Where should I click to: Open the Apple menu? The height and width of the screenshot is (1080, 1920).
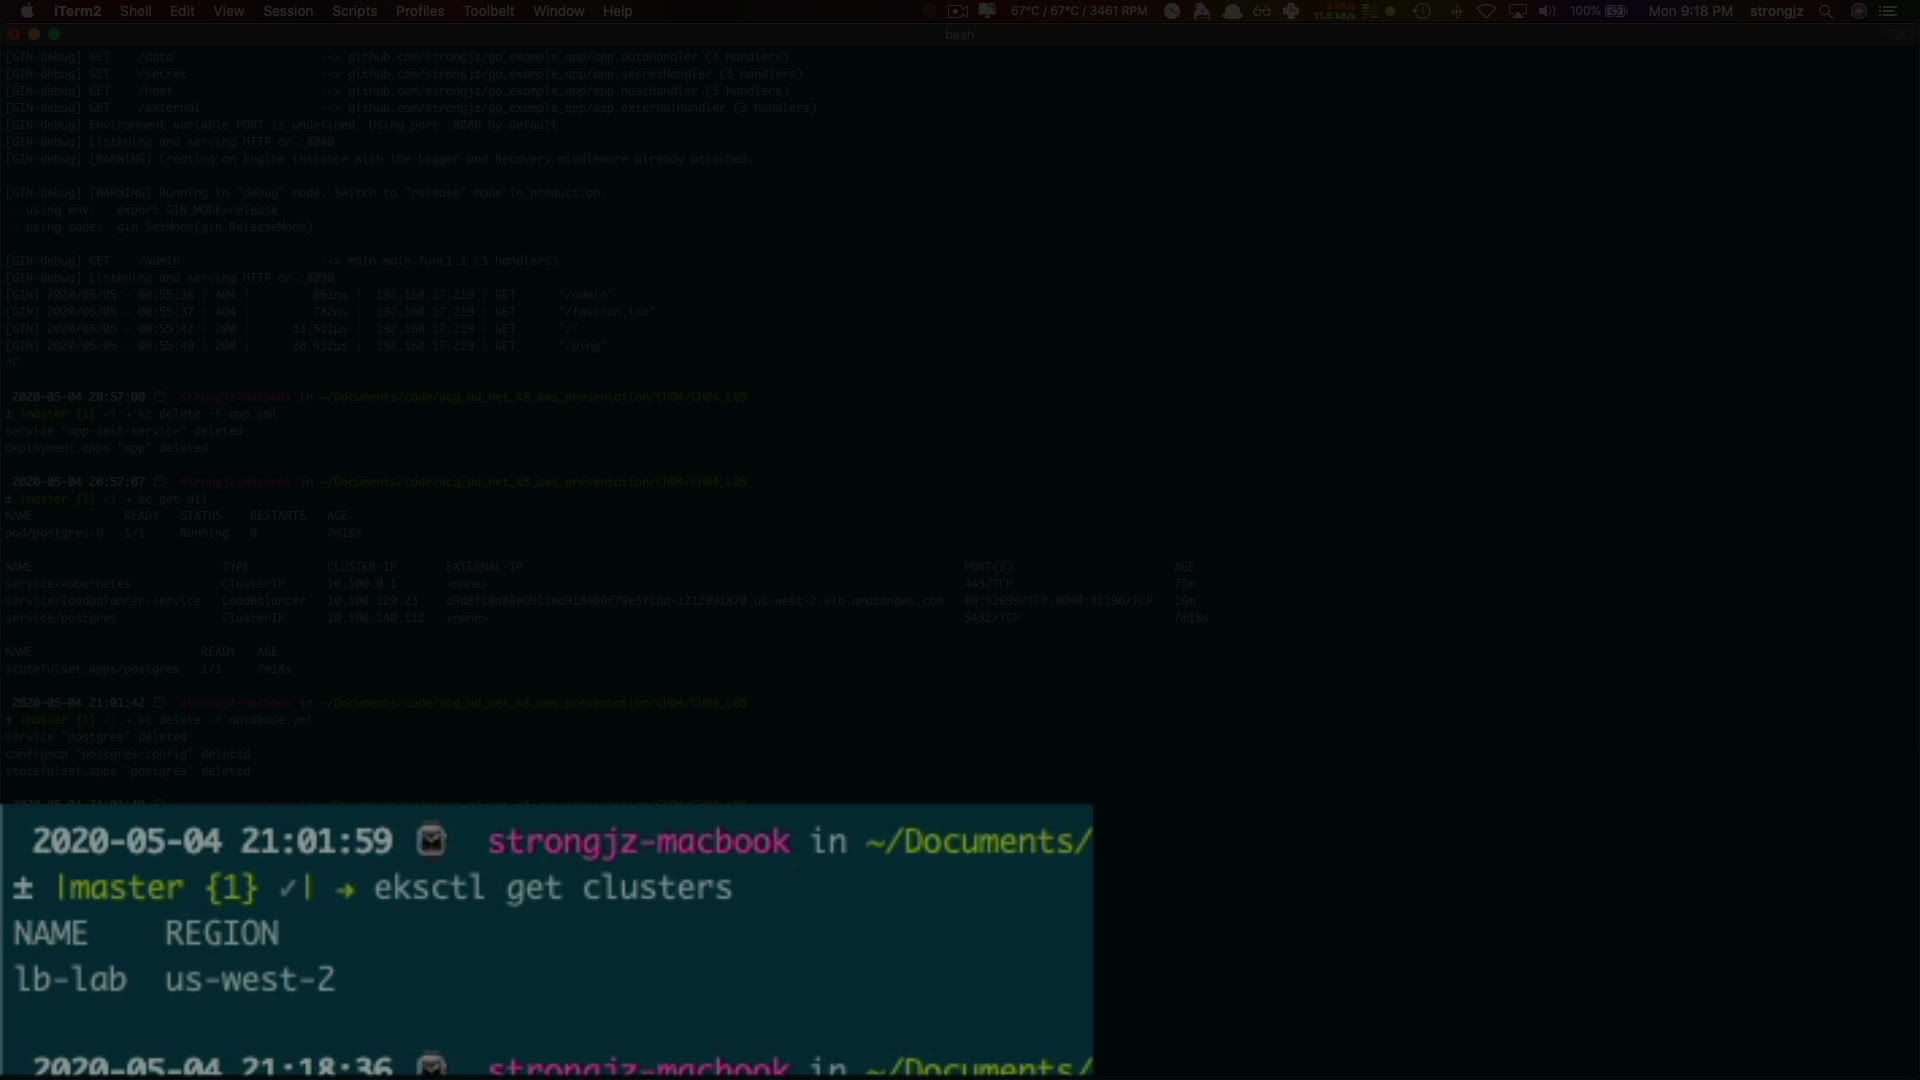(x=27, y=11)
